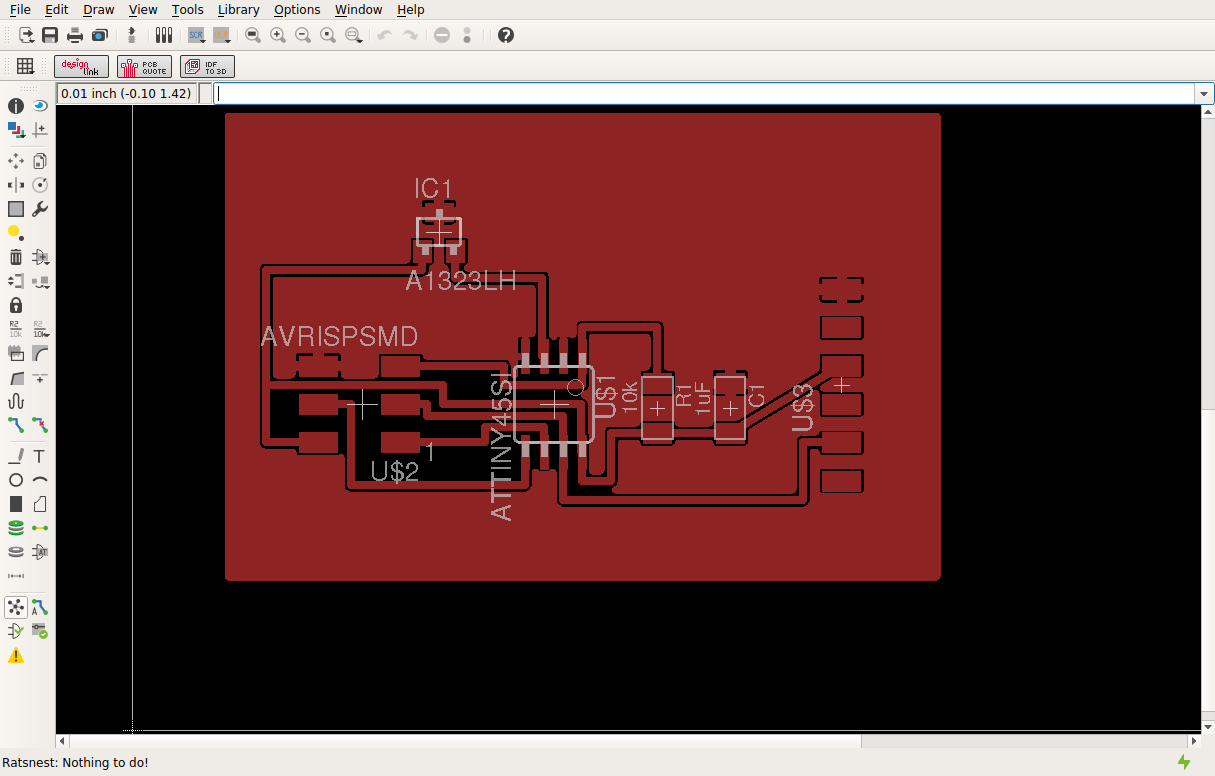Image resolution: width=1215 pixels, height=776 pixels.
Task: Select the Delete trash can tool
Action: tap(16, 257)
